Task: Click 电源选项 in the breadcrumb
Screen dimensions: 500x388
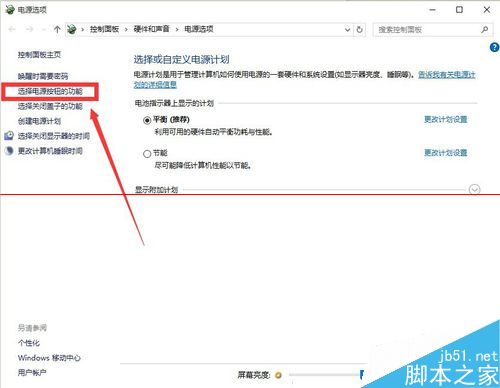Action: (x=199, y=29)
